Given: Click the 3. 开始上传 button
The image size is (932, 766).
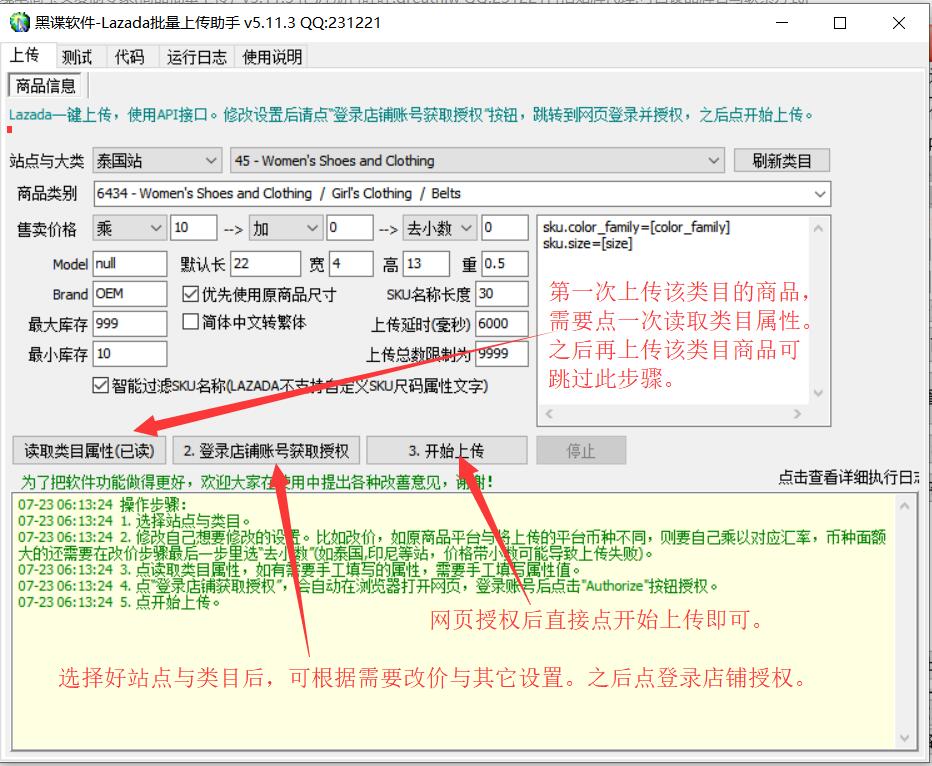Looking at the screenshot, I should click(446, 450).
